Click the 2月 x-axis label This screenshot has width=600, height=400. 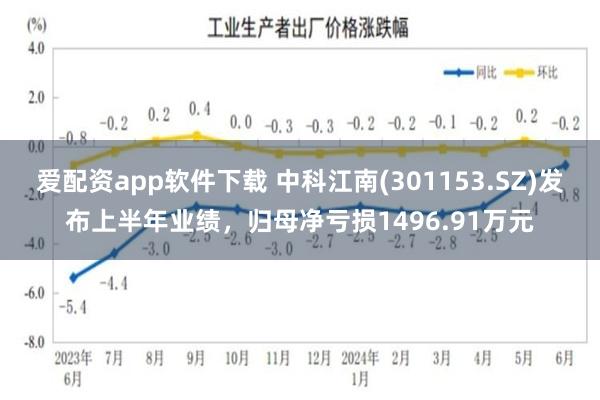point(401,359)
